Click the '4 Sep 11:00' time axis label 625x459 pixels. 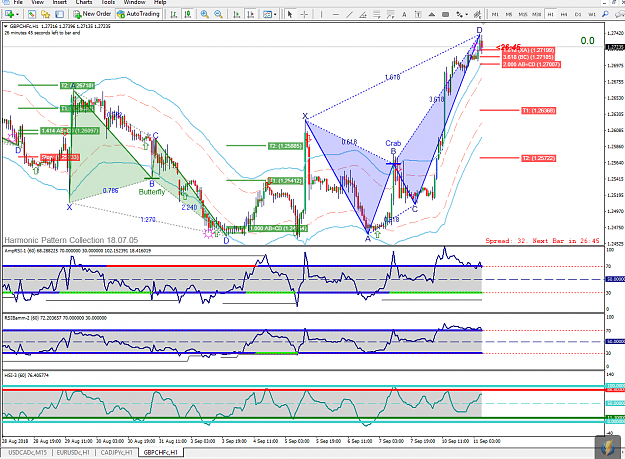pyautogui.click(x=265, y=441)
